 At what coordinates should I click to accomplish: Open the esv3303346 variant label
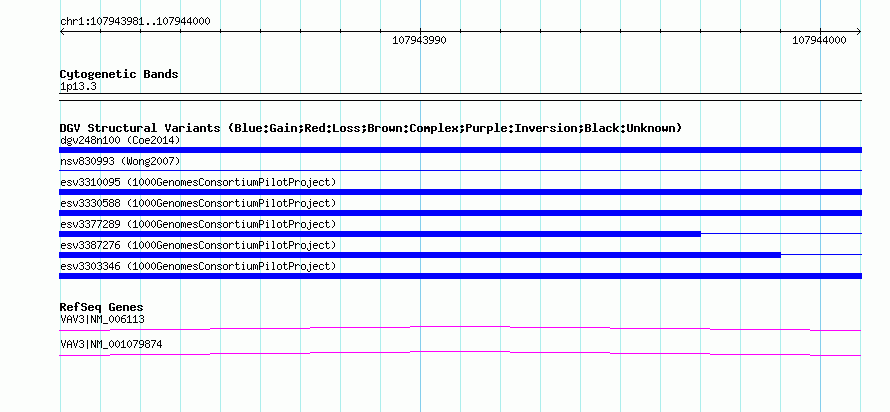point(198,266)
